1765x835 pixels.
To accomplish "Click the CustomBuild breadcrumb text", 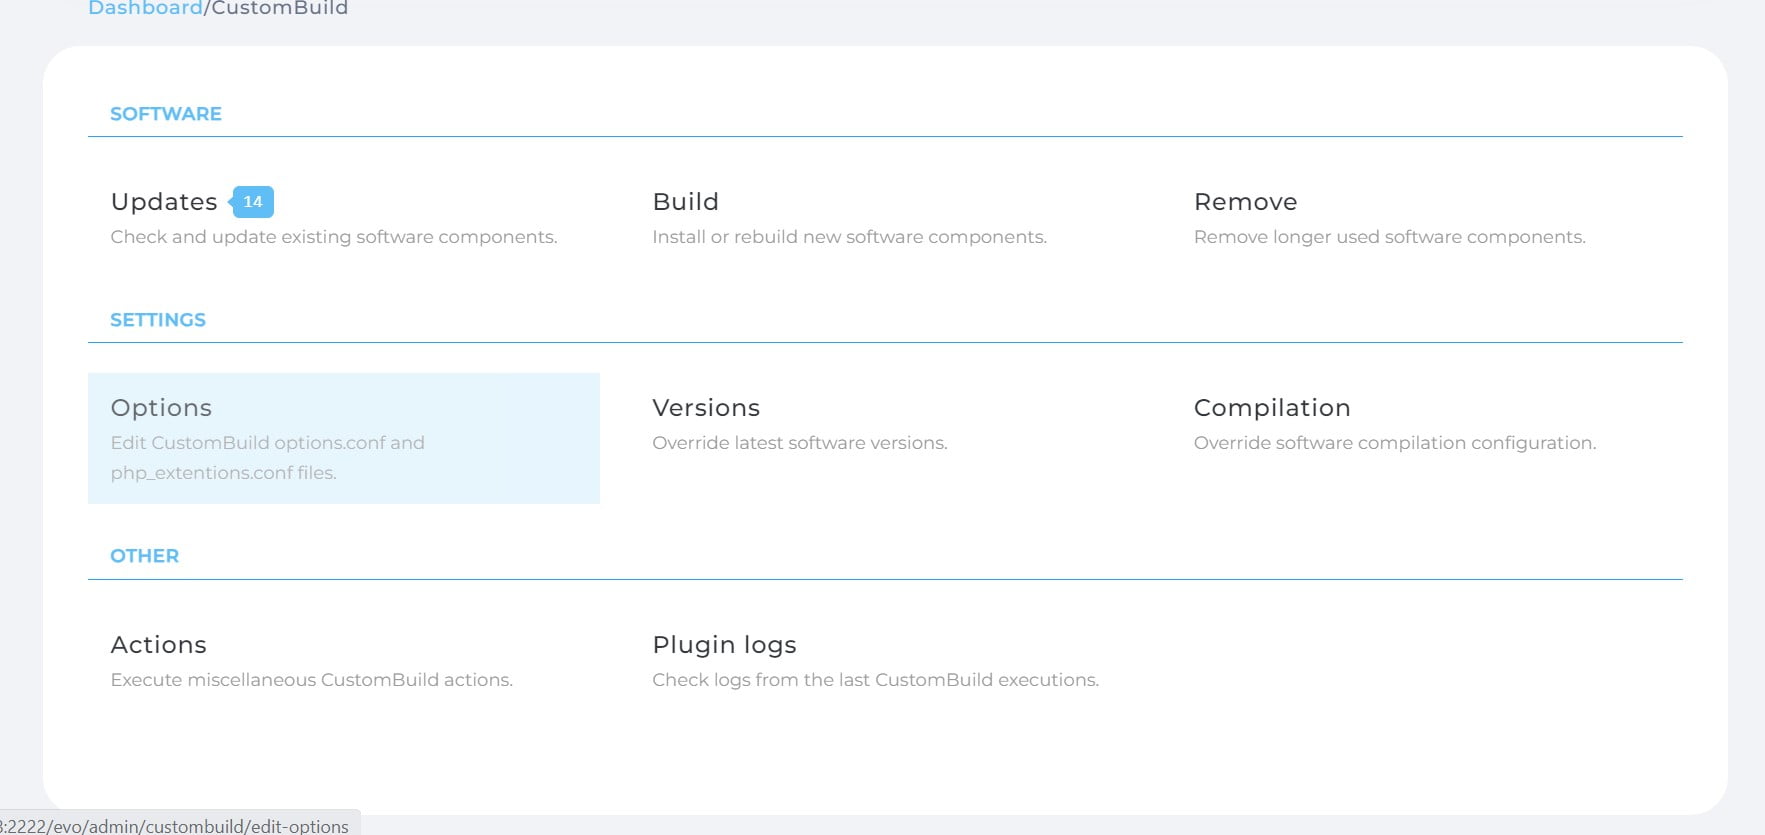I will tap(280, 8).
